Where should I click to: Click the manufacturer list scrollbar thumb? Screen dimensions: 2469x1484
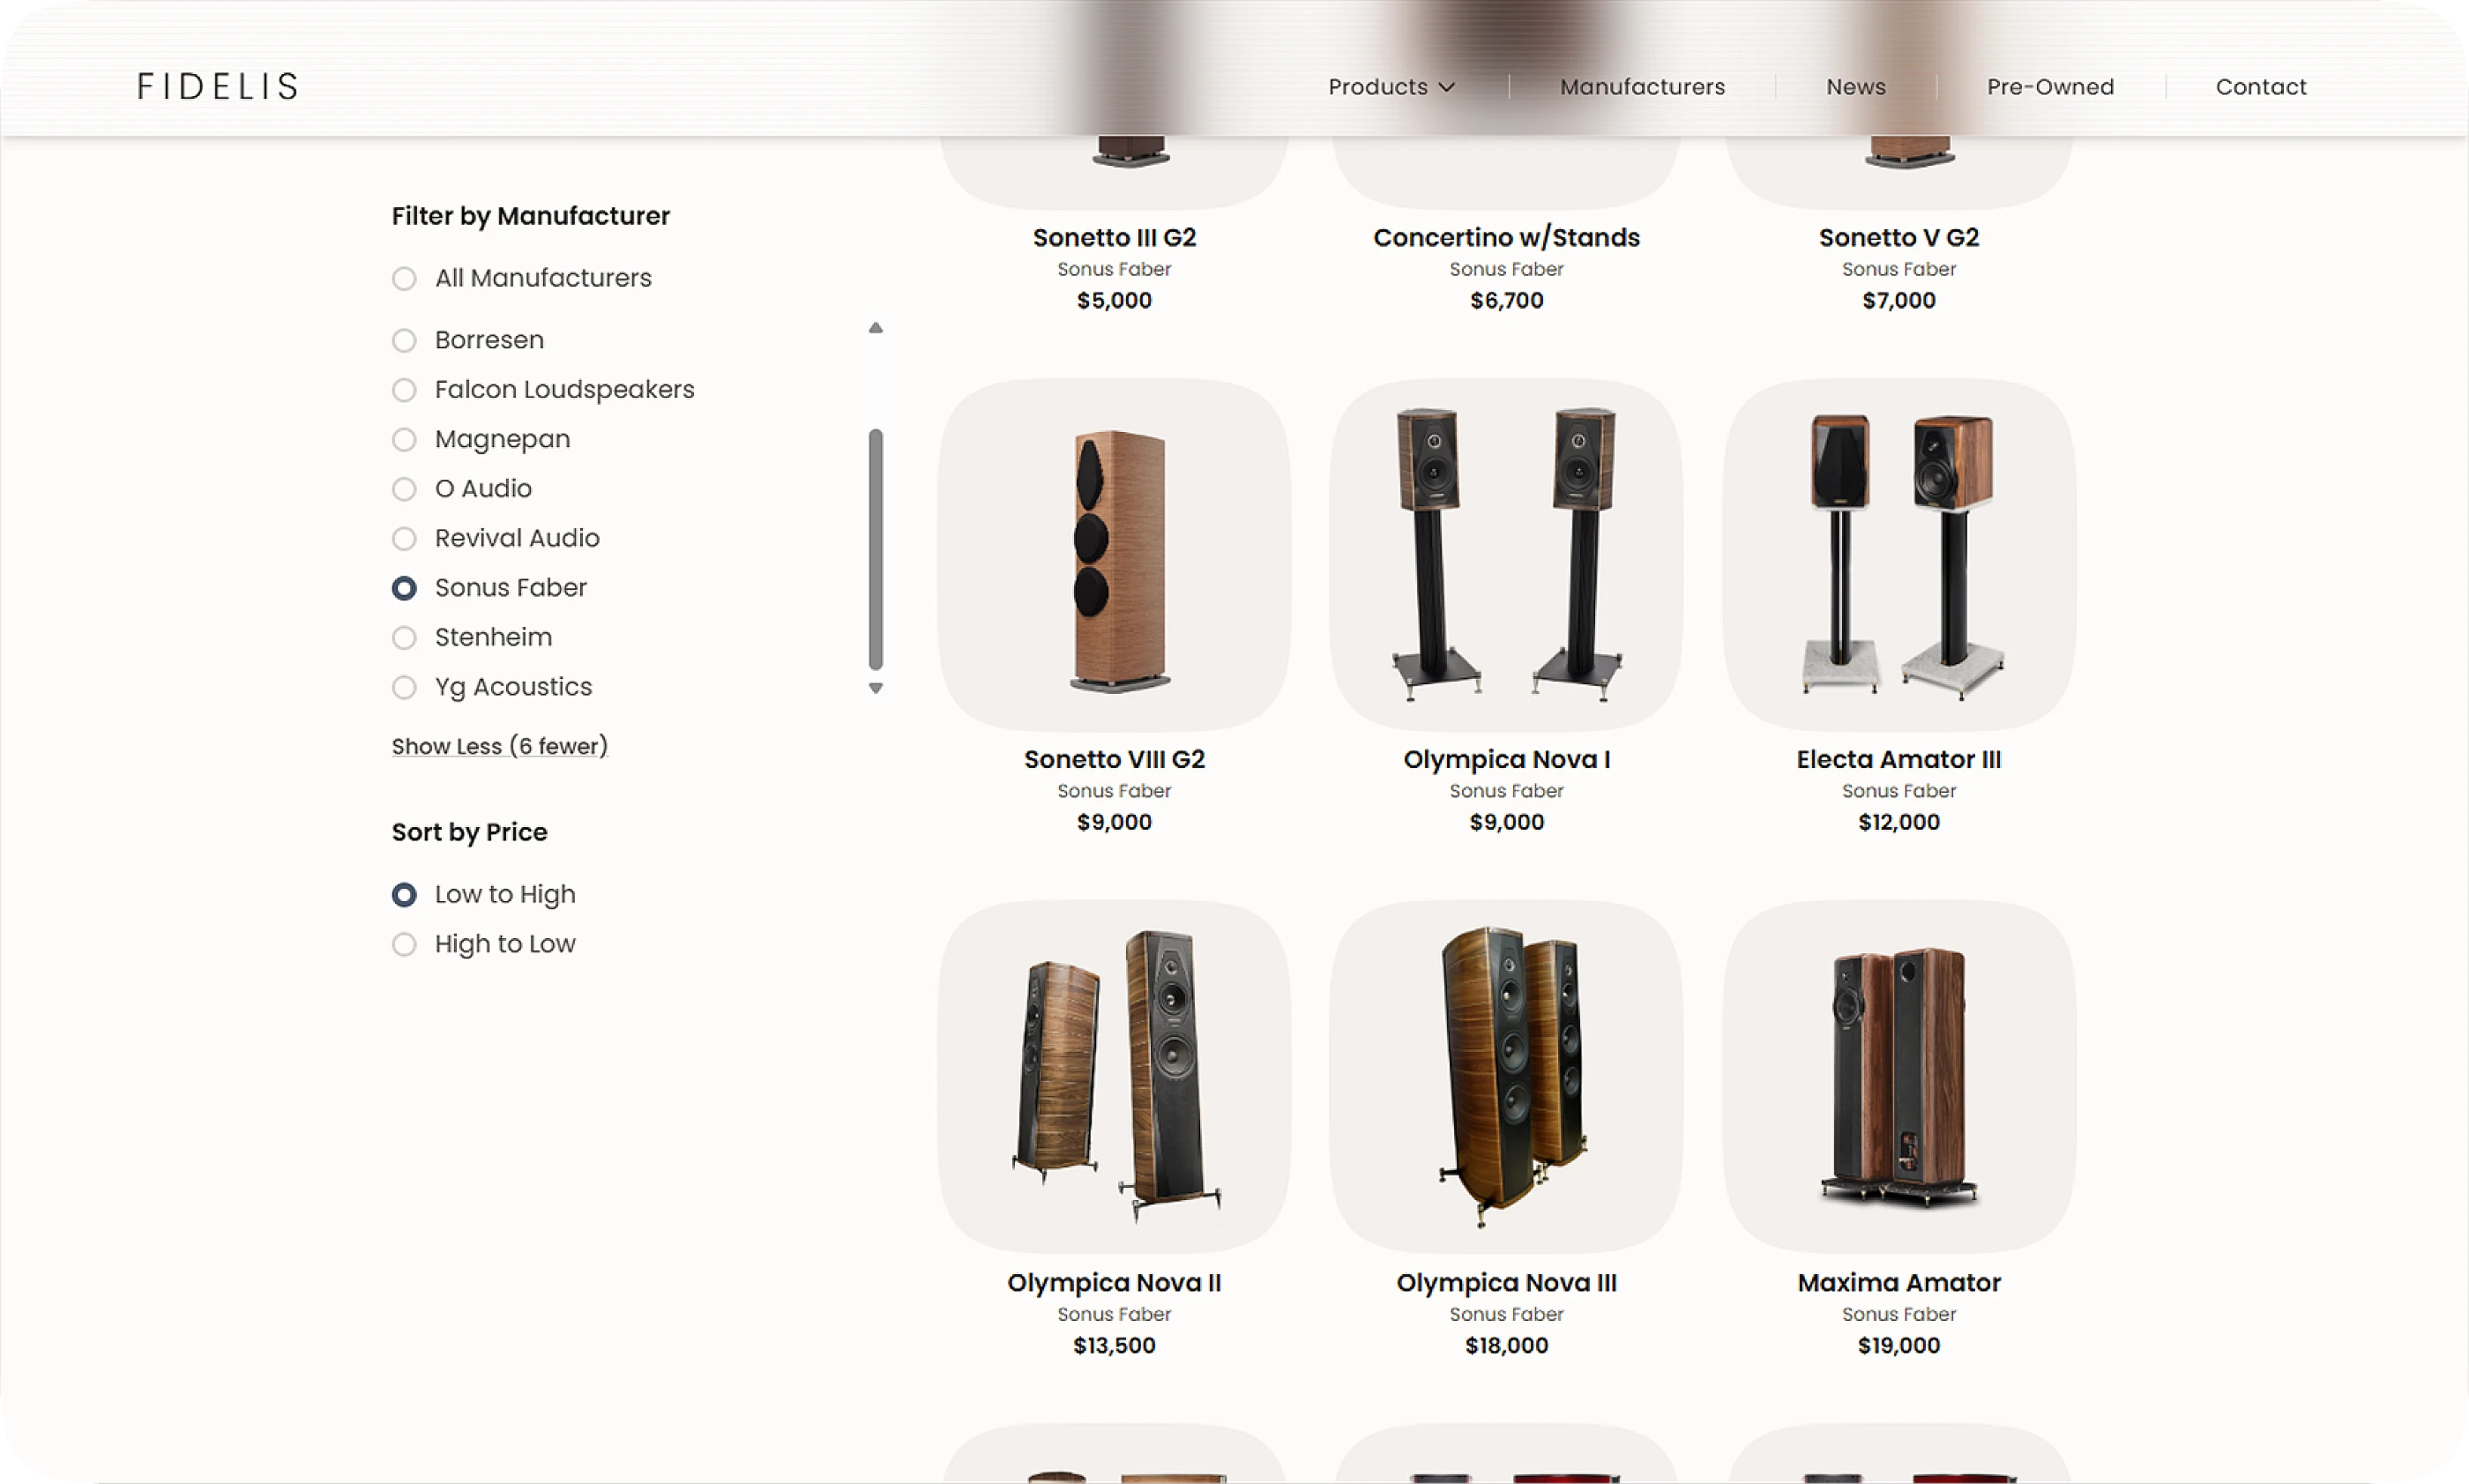(x=876, y=549)
